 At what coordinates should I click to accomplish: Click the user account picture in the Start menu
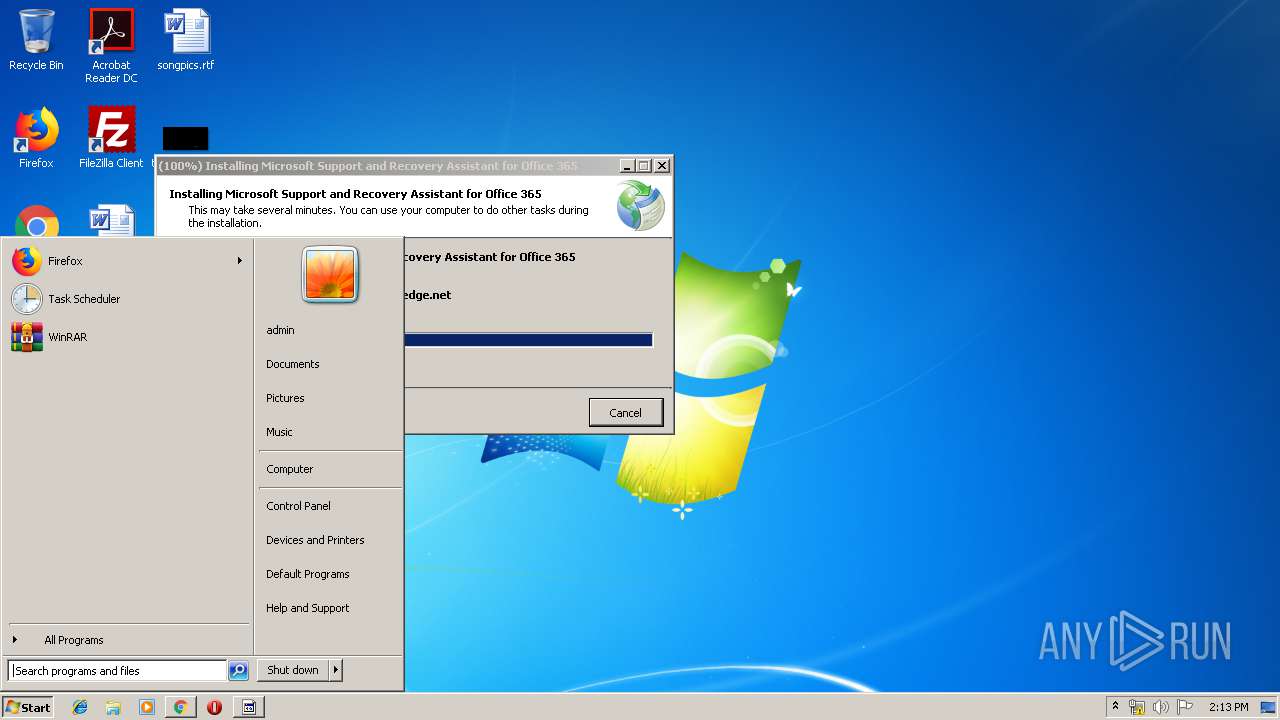[330, 275]
